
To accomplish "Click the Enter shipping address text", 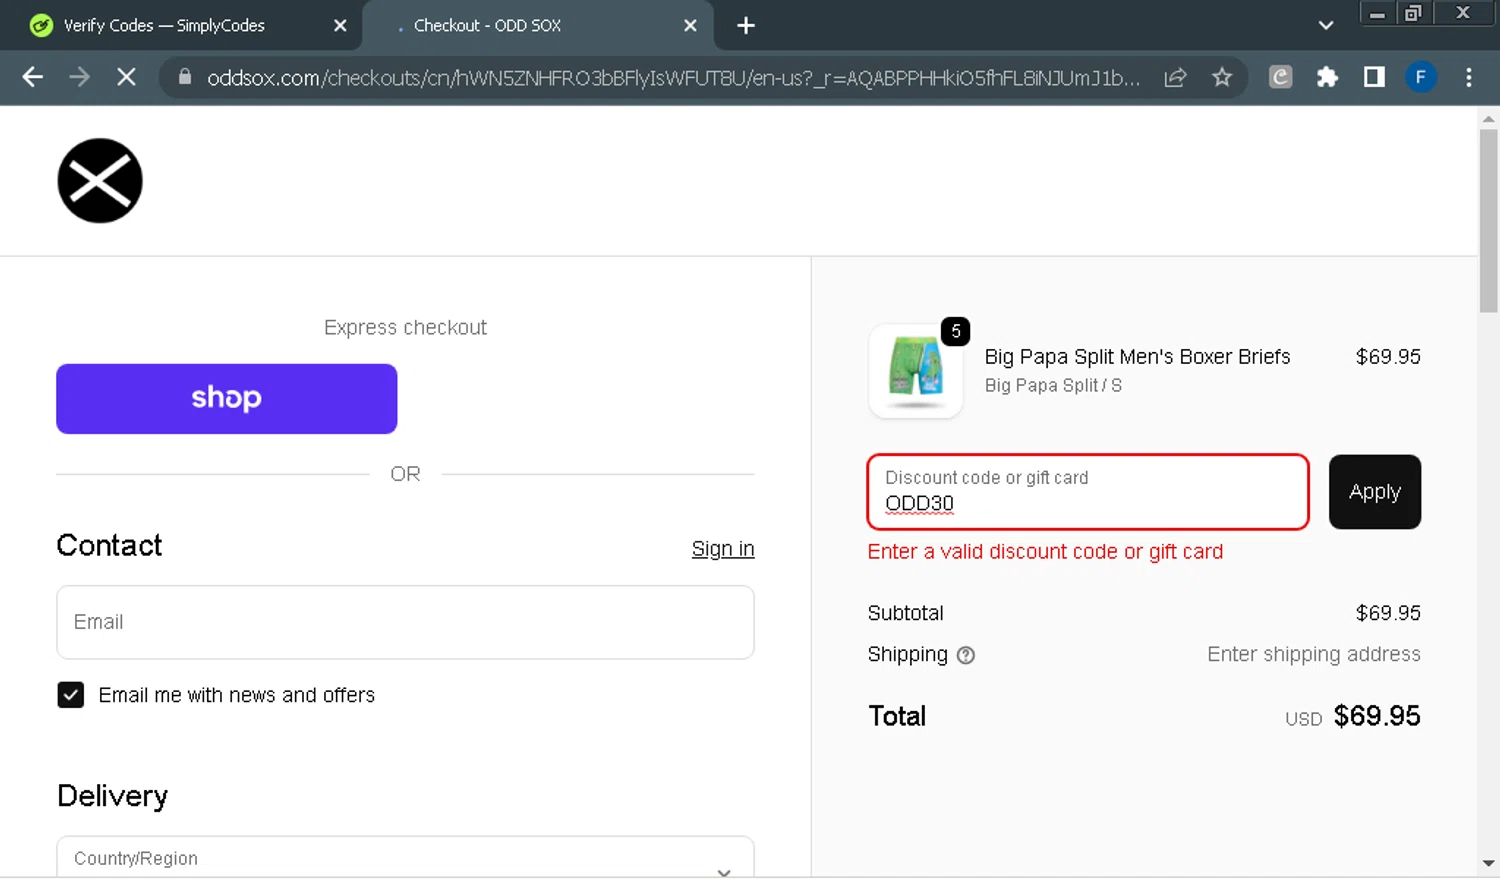I will [1314, 654].
